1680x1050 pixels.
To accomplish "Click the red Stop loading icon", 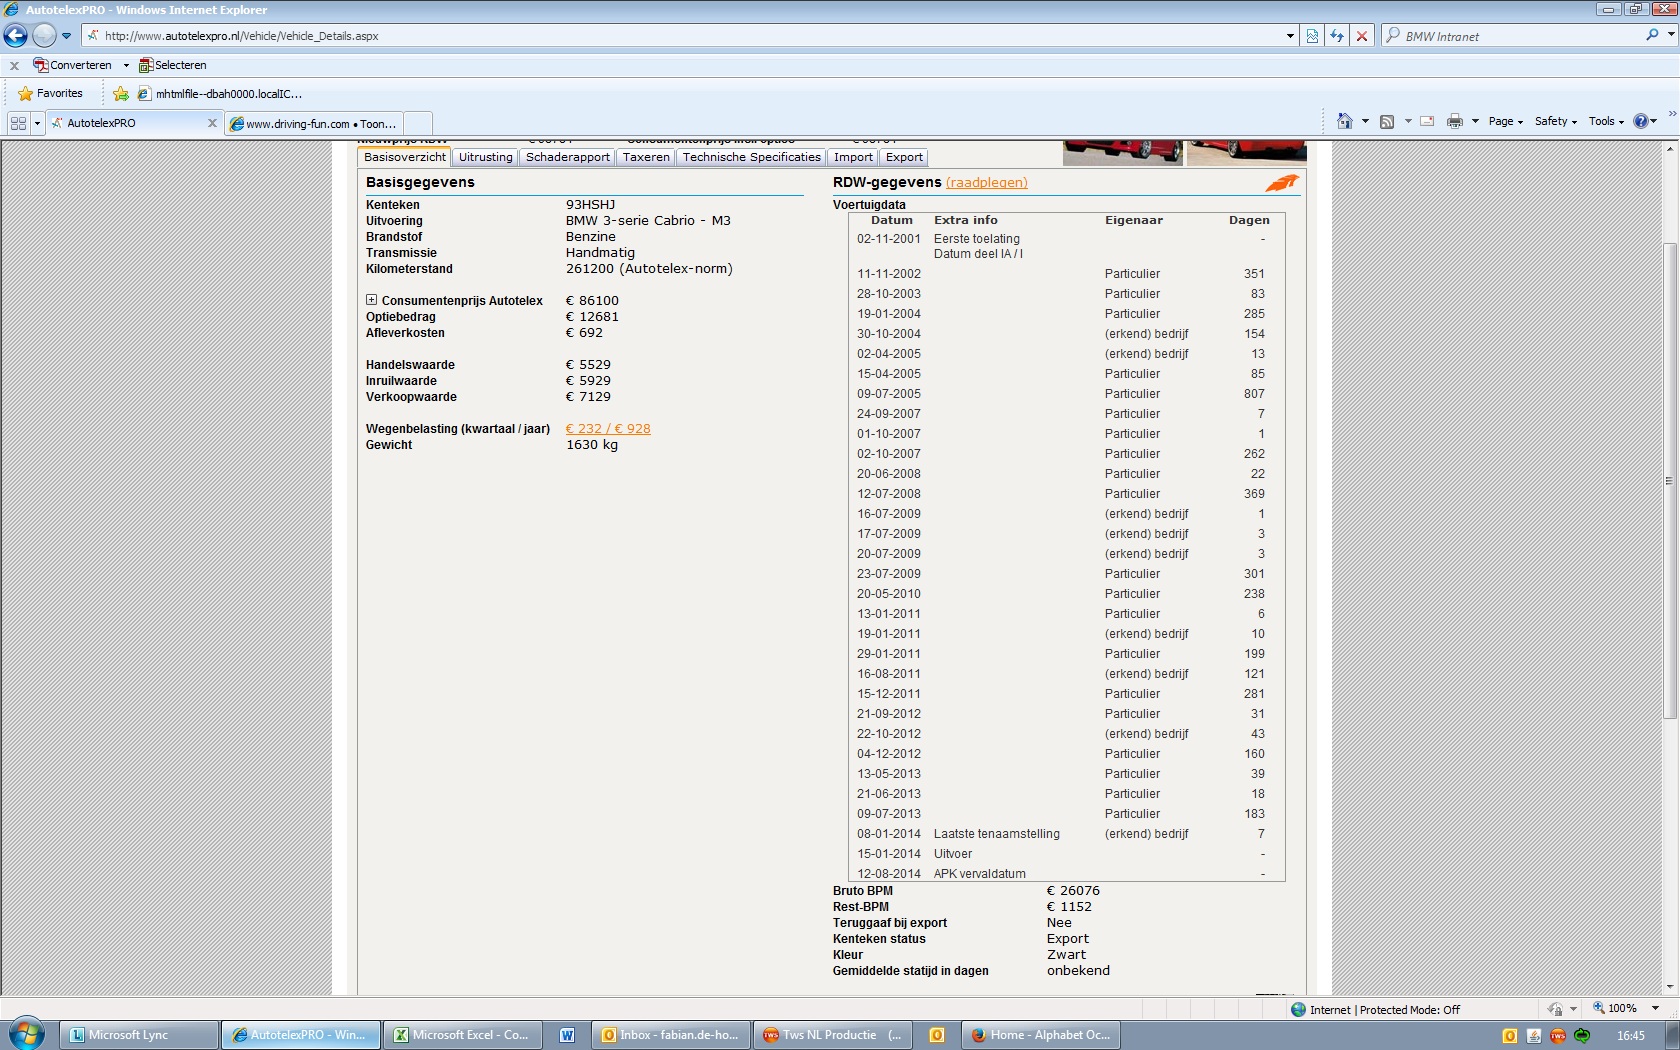I will tap(1361, 36).
